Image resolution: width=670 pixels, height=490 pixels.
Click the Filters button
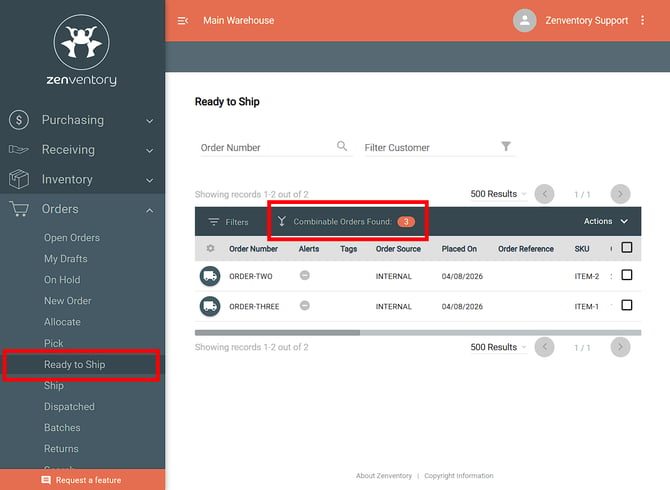(x=228, y=222)
